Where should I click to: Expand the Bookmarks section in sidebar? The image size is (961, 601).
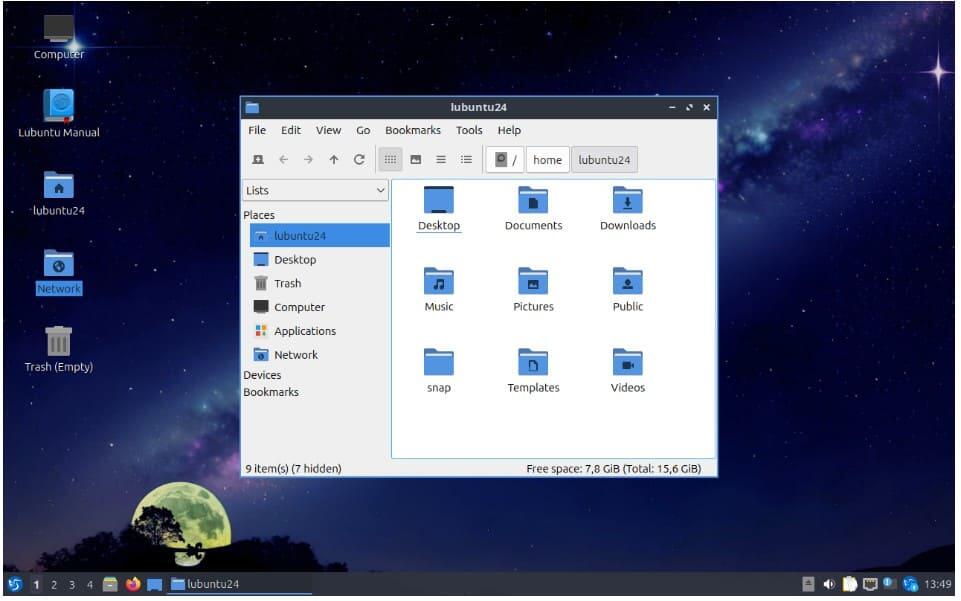[271, 392]
